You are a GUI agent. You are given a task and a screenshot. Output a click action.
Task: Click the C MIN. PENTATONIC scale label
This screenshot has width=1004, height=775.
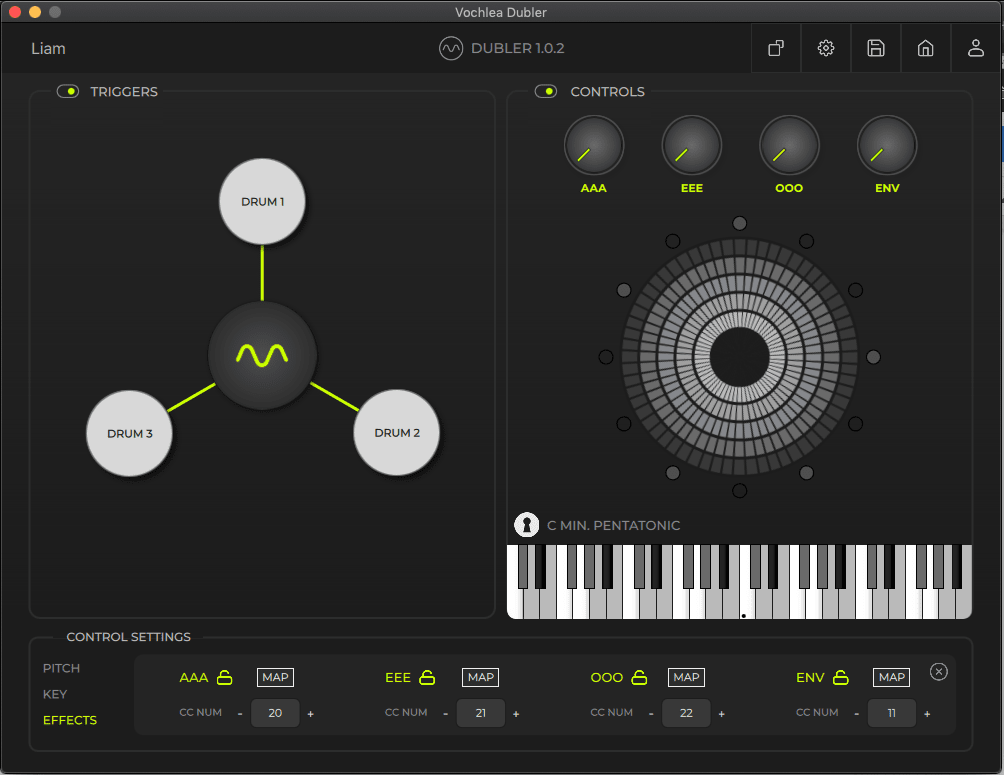pyautogui.click(x=613, y=525)
